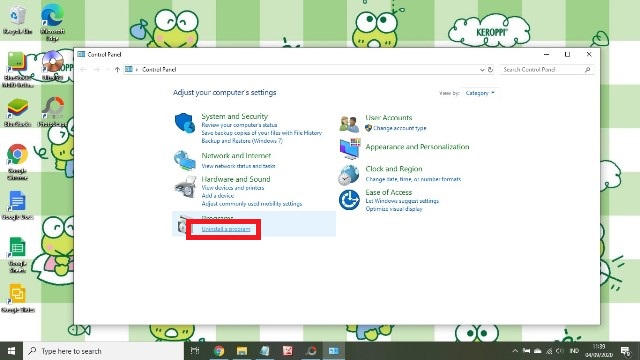Click the Forward arrow in Control Panel
Image resolution: width=640 pixels, height=360 pixels.
pos(97,70)
